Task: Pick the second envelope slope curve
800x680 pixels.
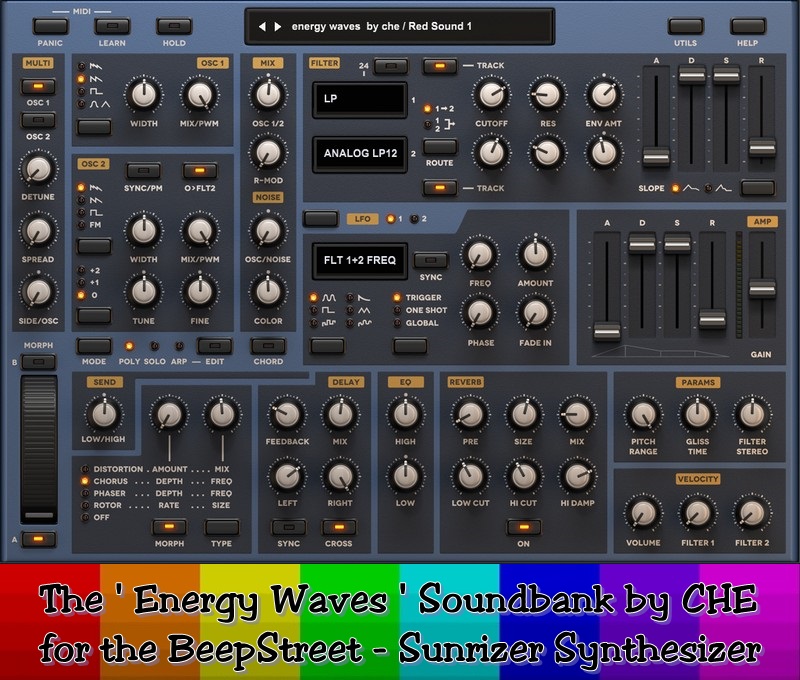Action: (712, 188)
